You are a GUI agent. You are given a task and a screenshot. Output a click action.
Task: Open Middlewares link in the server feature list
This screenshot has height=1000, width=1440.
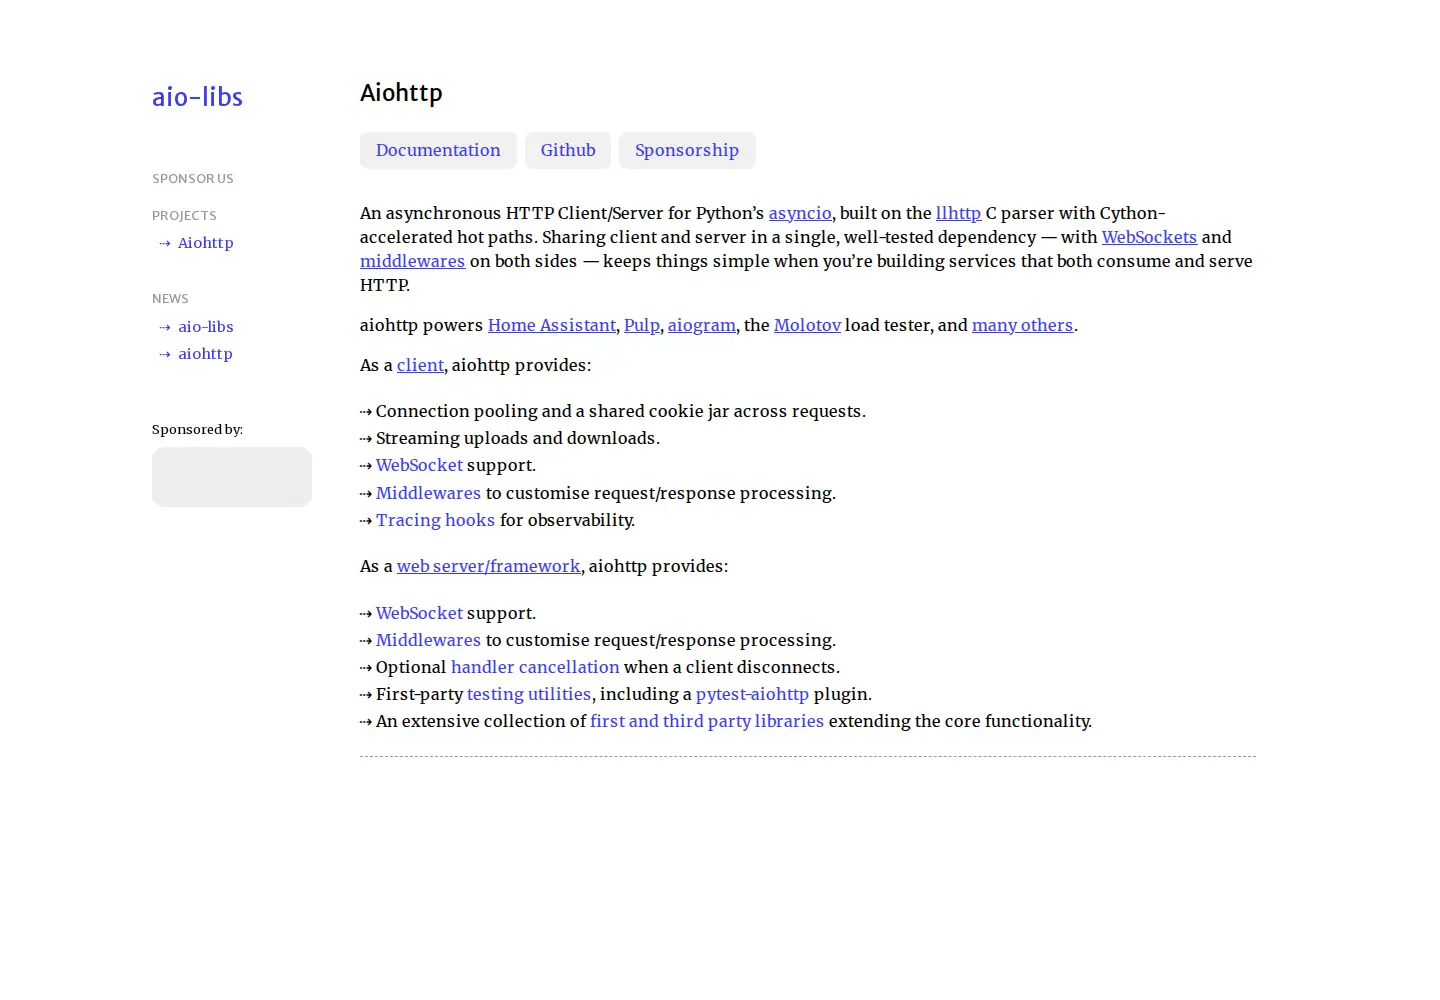tap(428, 640)
